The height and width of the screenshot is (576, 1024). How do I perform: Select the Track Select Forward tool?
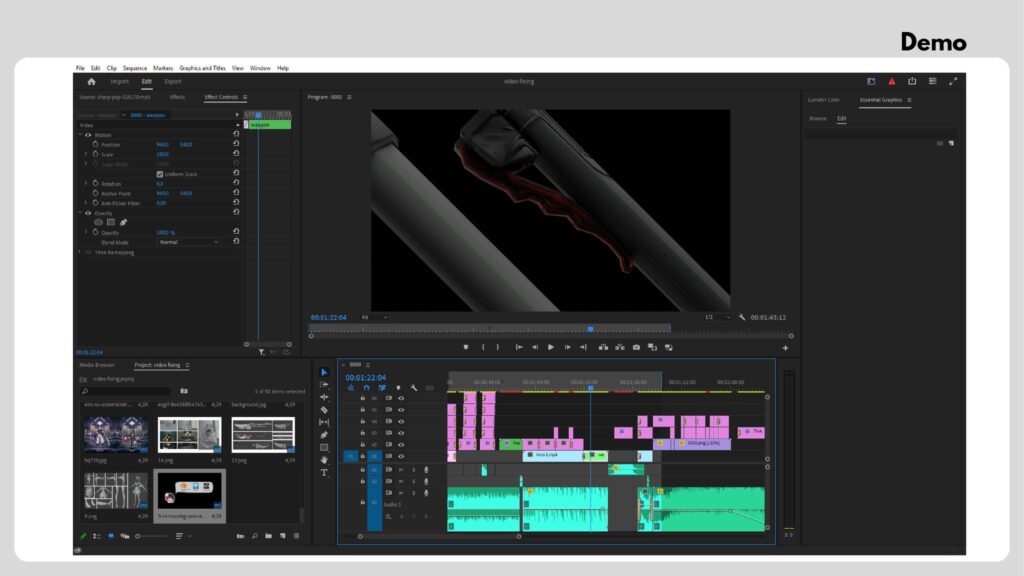click(324, 387)
